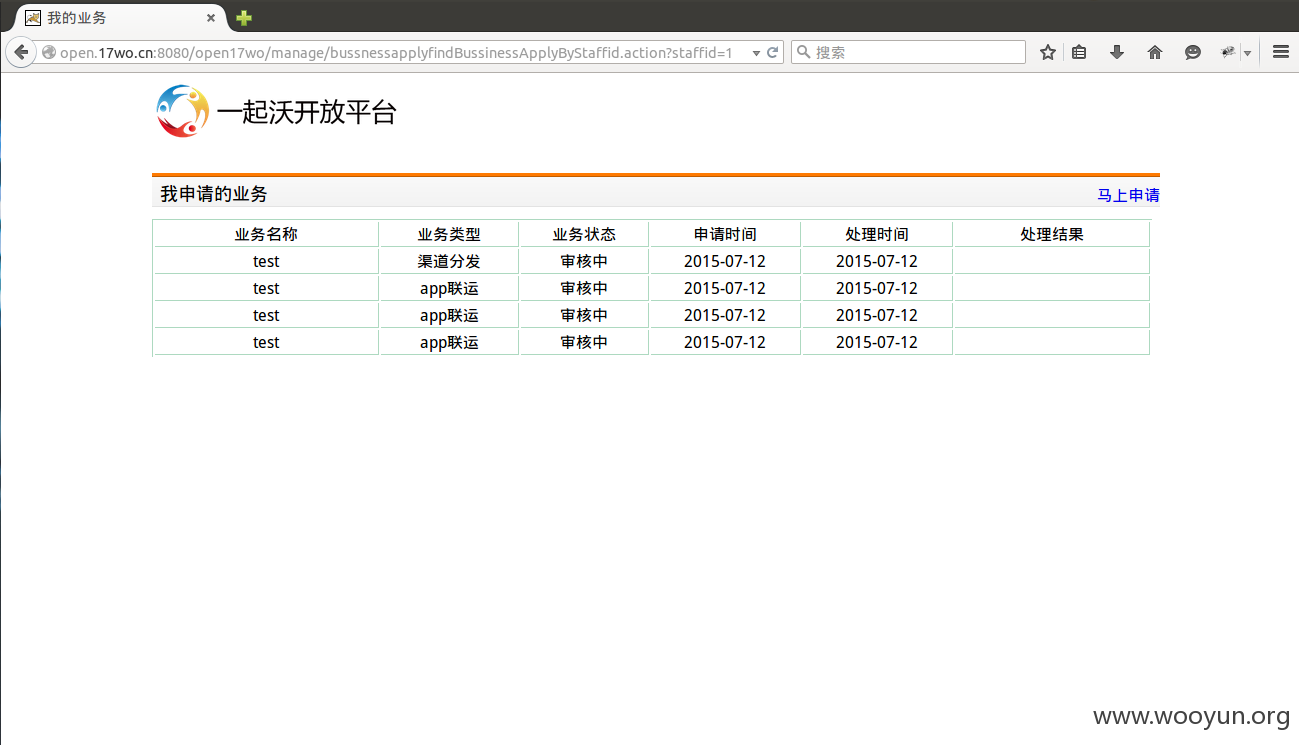Close the 我的业务 tab
Image resolution: width=1299 pixels, height=745 pixels.
pyautogui.click(x=211, y=18)
